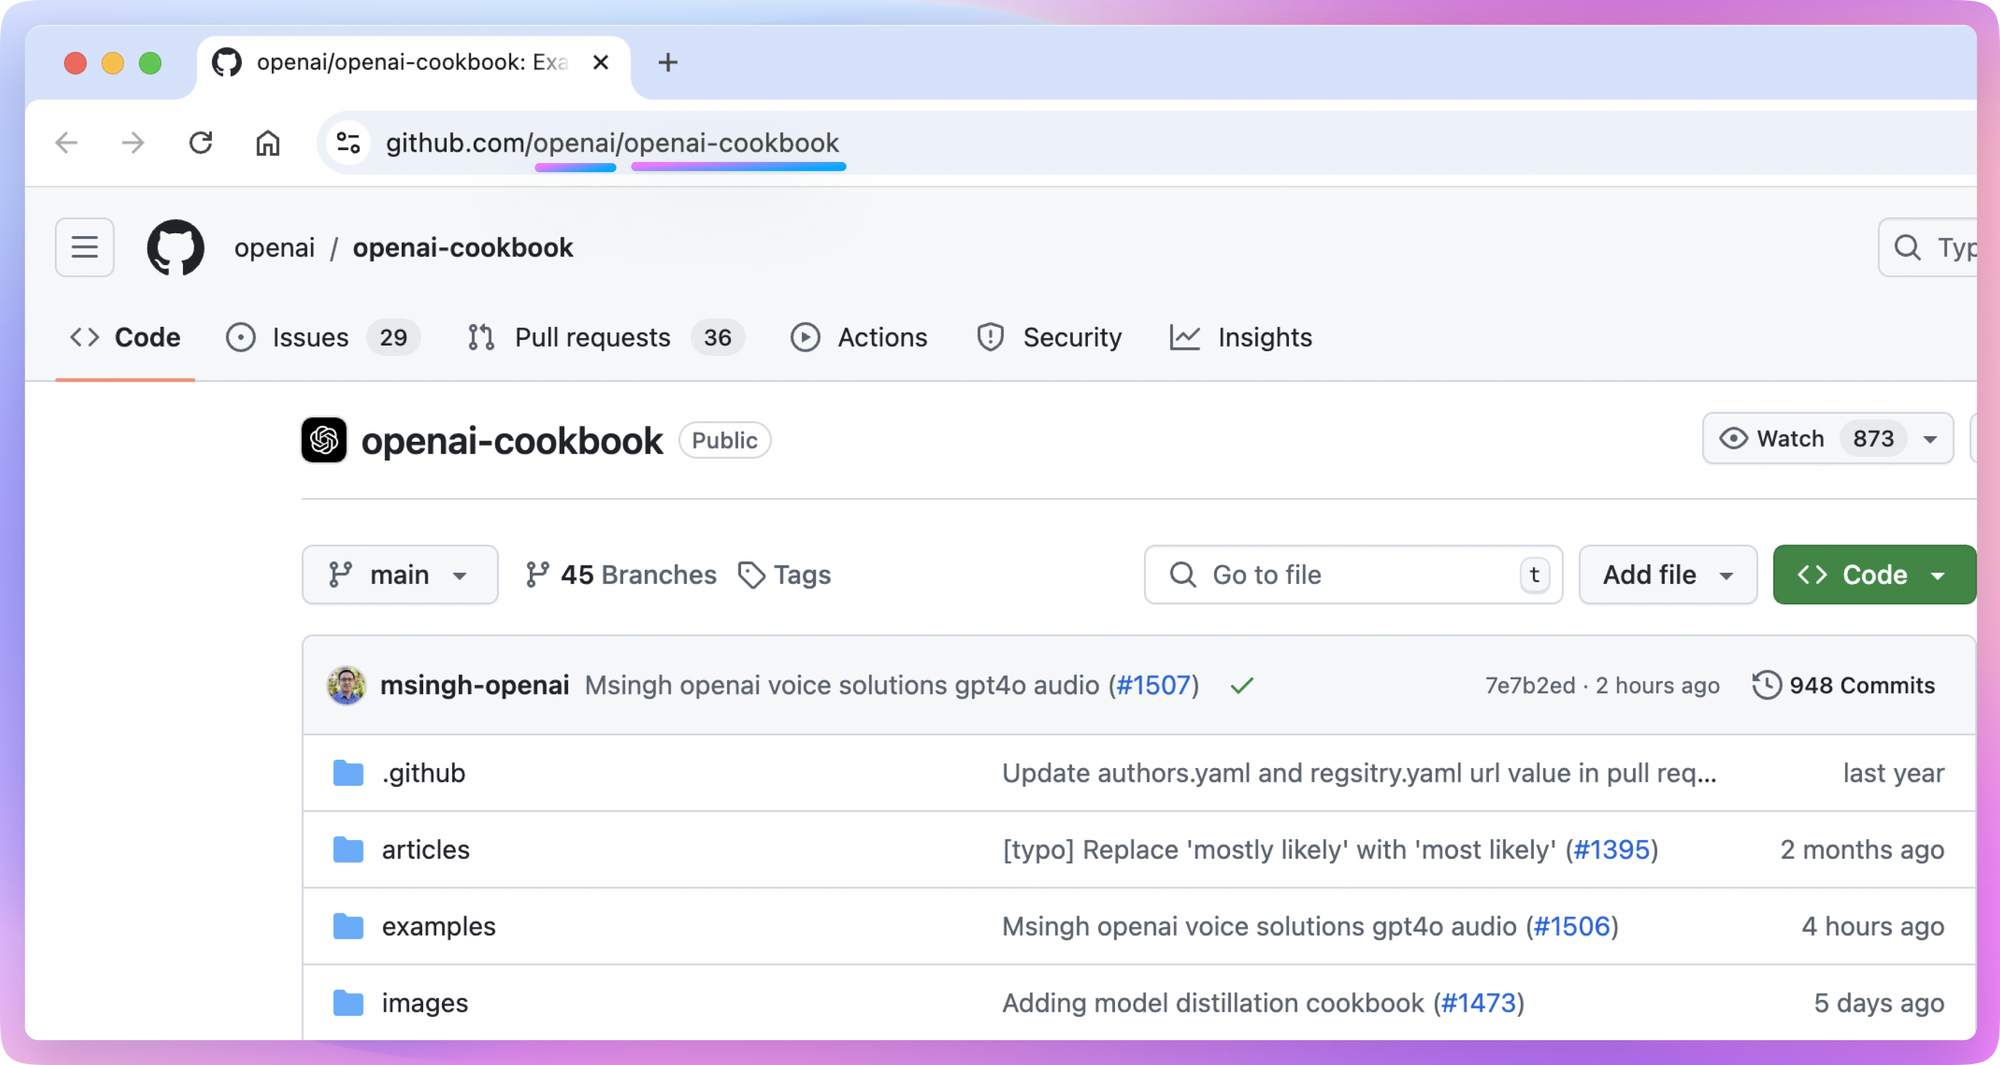Open commit hash 7e7b2ed
The image size is (2000, 1065).
tap(1529, 686)
